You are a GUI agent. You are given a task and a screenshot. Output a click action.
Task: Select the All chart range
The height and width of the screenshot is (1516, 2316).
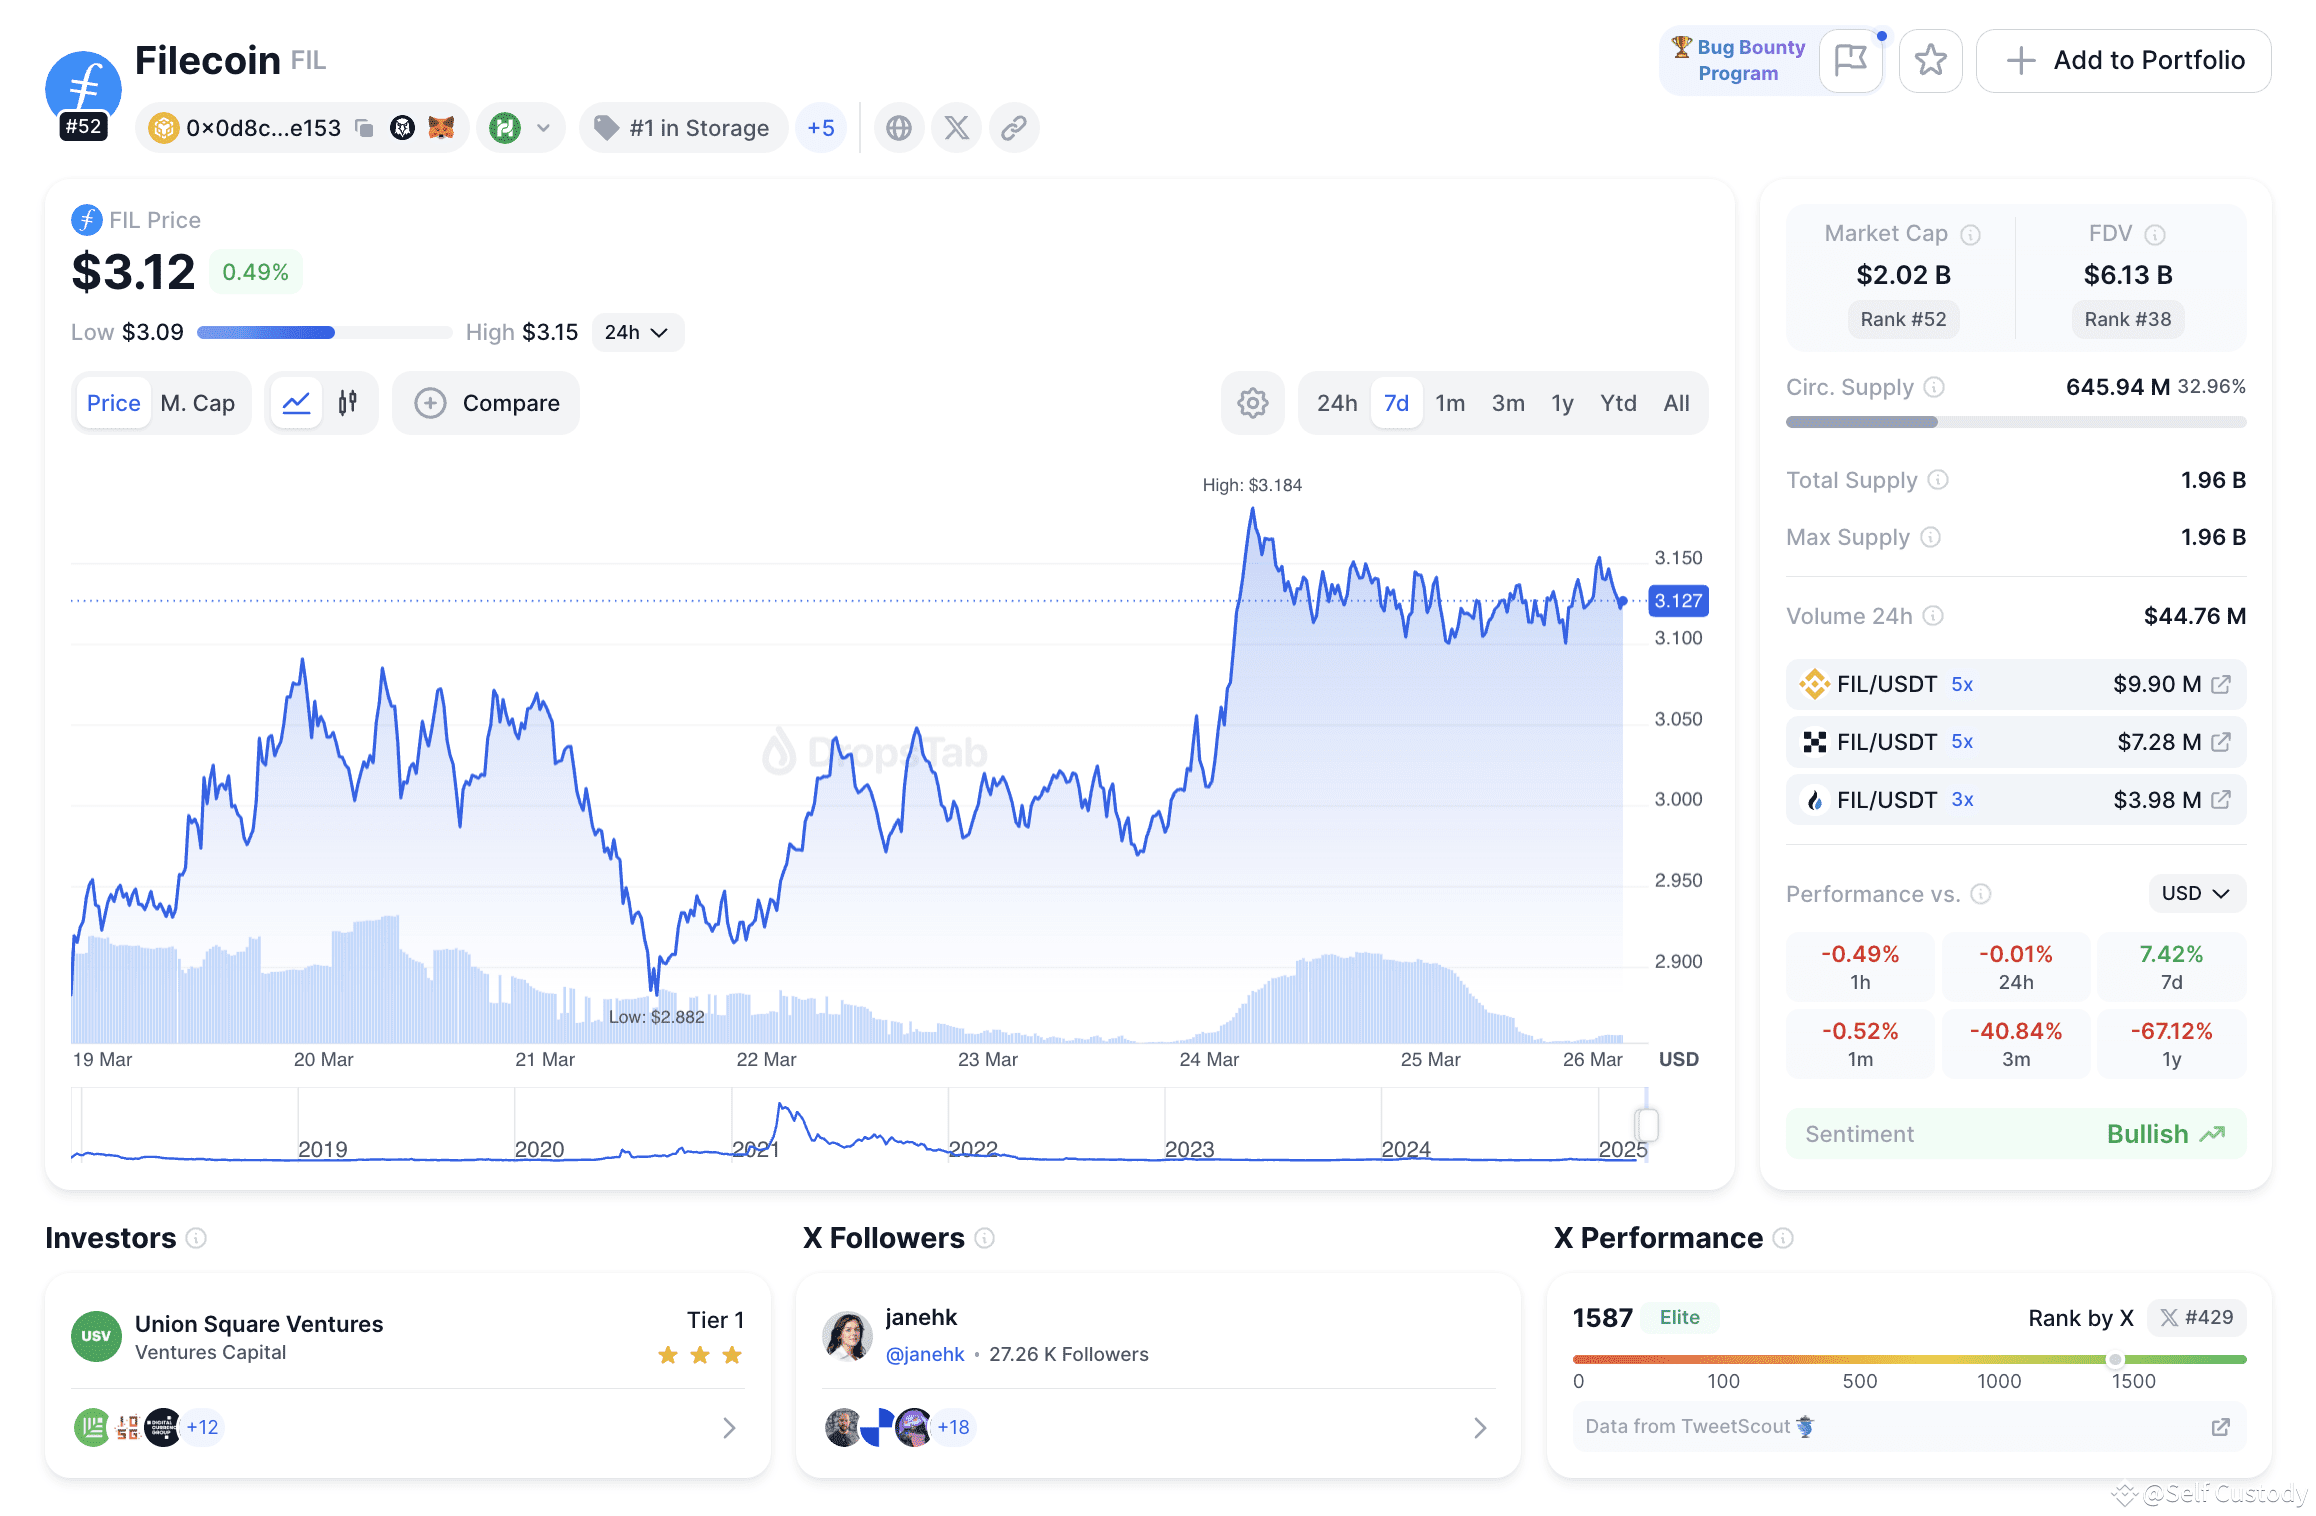point(1677,403)
